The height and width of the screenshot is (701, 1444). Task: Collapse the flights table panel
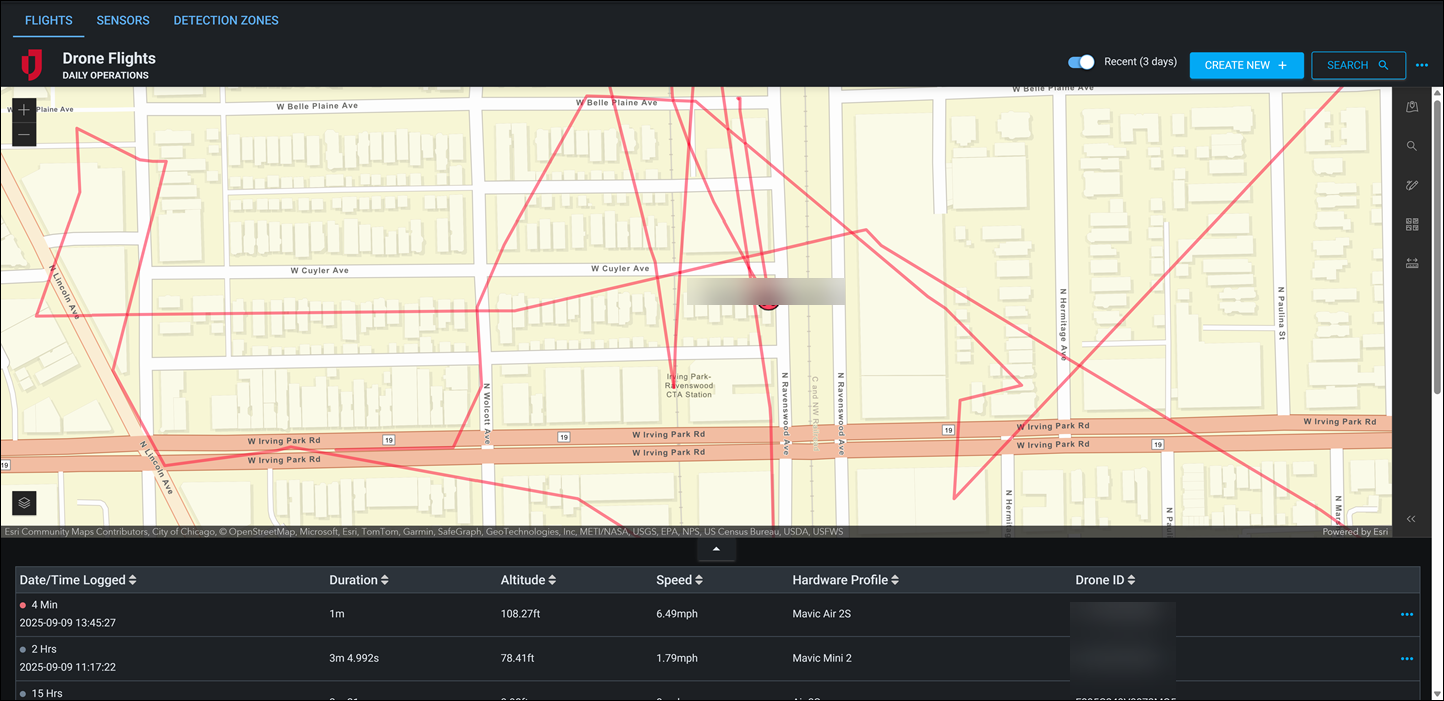pos(716,548)
